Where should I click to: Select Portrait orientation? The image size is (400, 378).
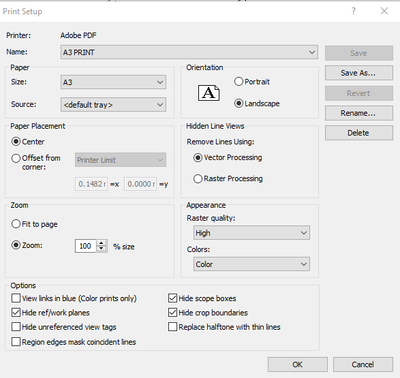tap(238, 81)
